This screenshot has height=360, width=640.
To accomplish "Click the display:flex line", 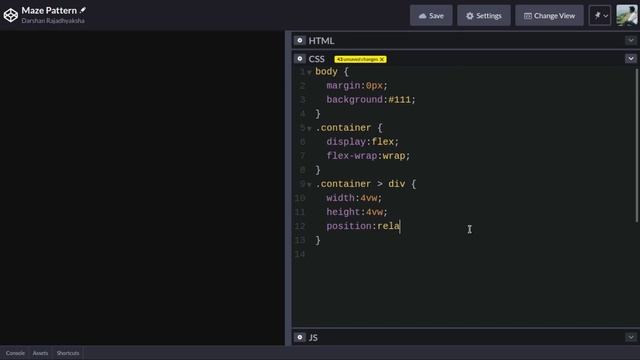I will (362, 142).
